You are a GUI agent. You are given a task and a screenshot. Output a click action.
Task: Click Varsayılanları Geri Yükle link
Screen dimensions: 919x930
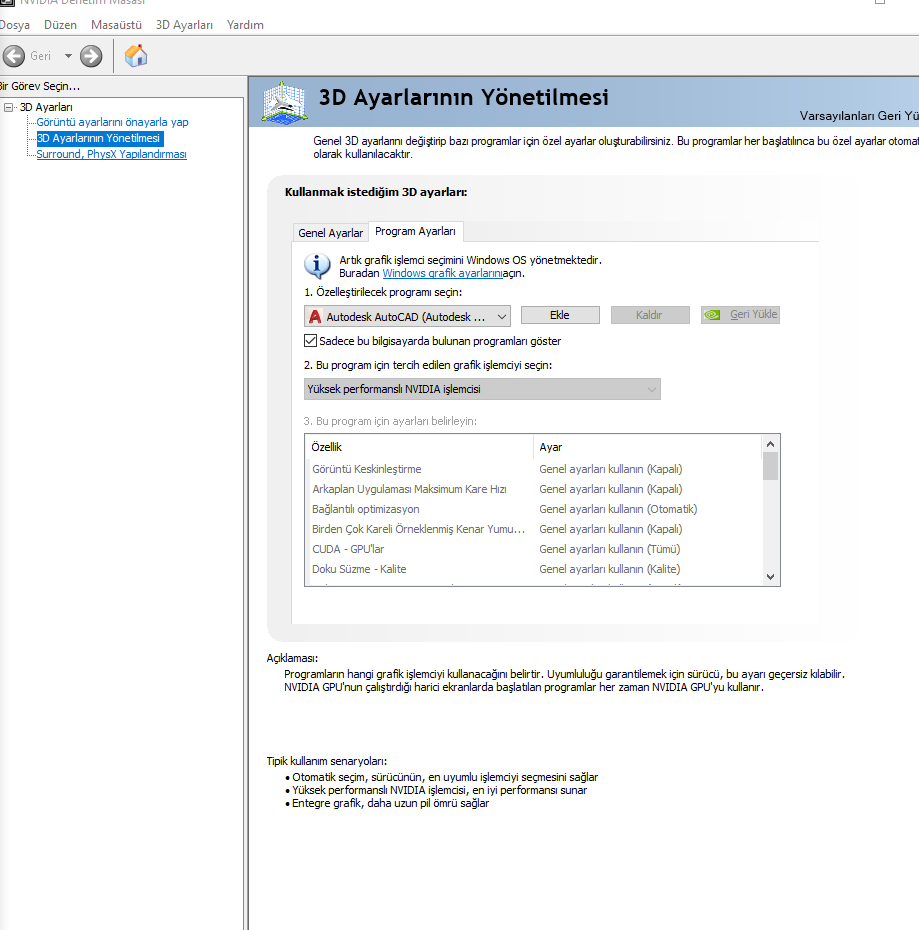tap(858, 116)
